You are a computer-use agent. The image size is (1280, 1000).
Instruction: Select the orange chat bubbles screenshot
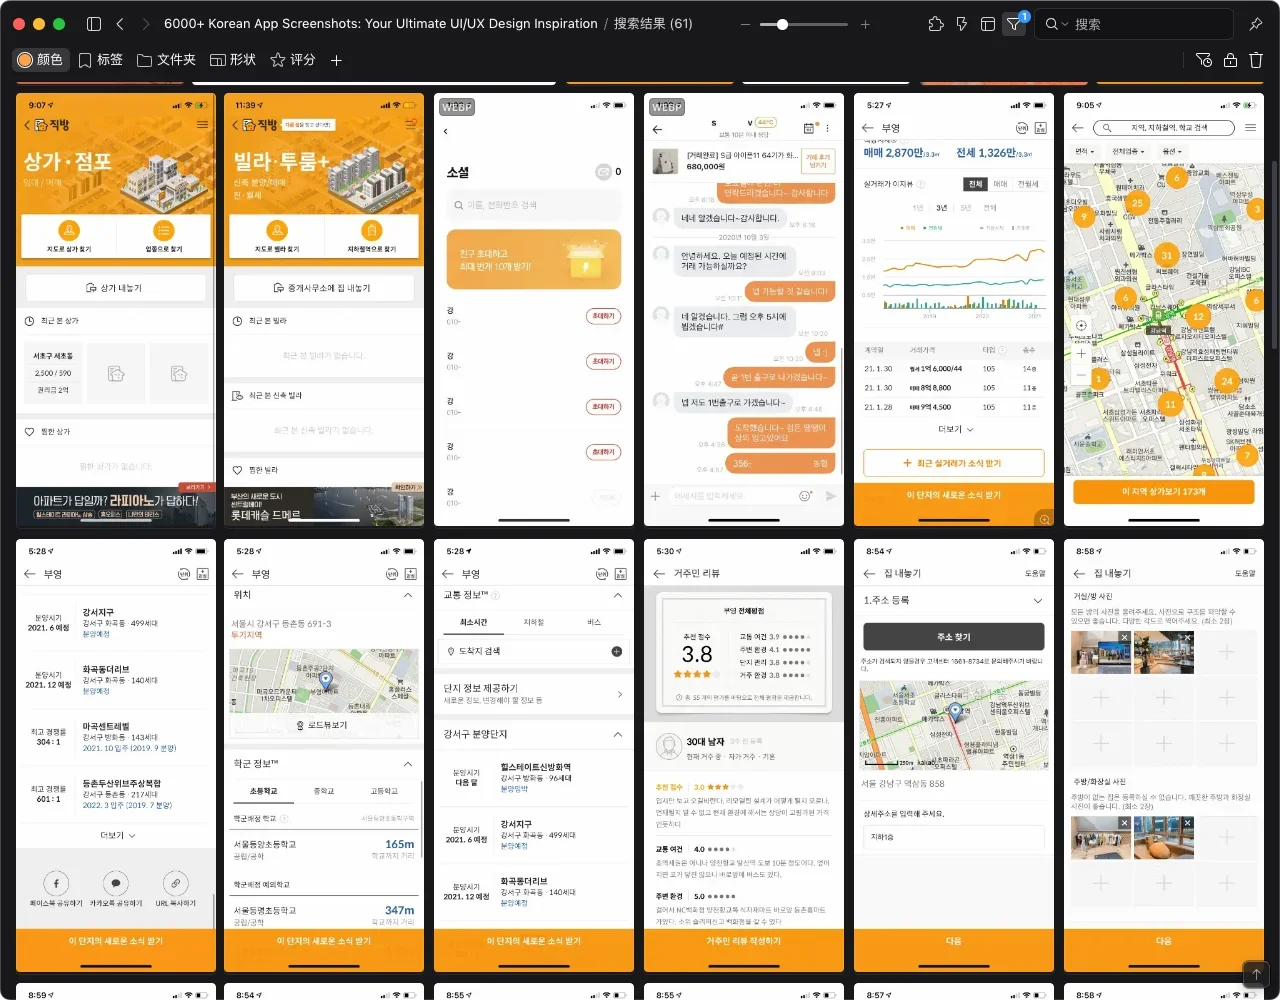744,310
